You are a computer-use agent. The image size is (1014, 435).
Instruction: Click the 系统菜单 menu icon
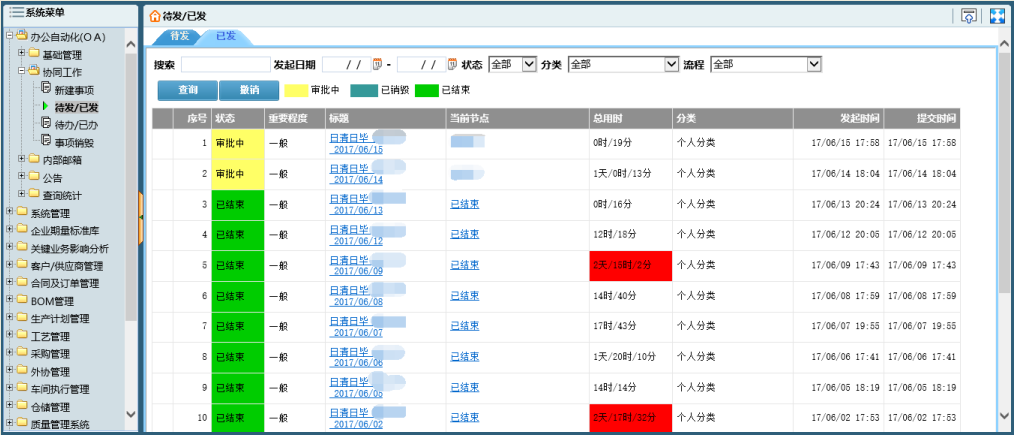pyautogui.click(x=17, y=11)
